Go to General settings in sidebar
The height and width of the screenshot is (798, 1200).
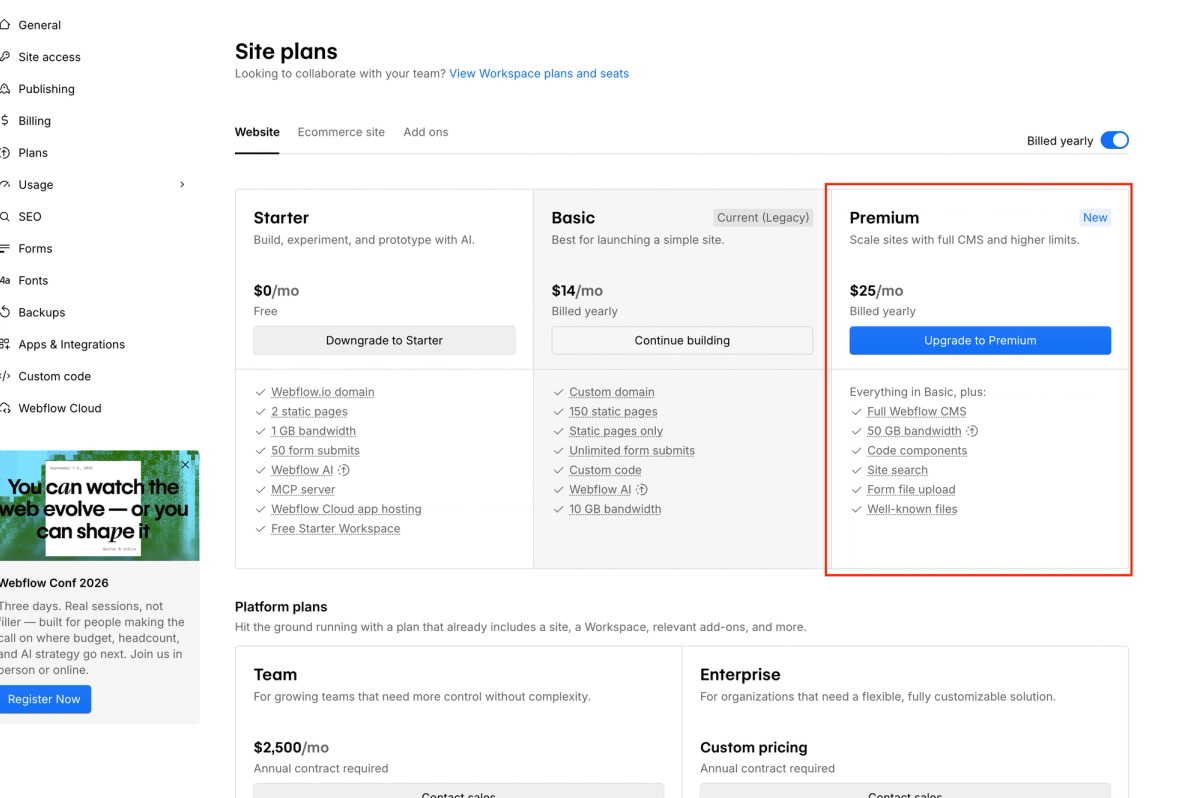tap(39, 25)
